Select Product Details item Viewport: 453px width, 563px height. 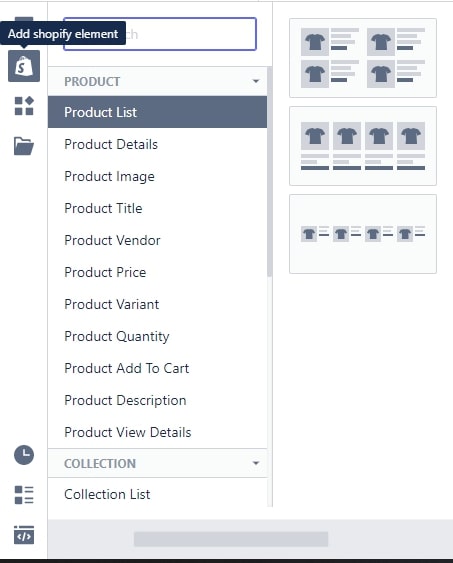tap(157, 144)
